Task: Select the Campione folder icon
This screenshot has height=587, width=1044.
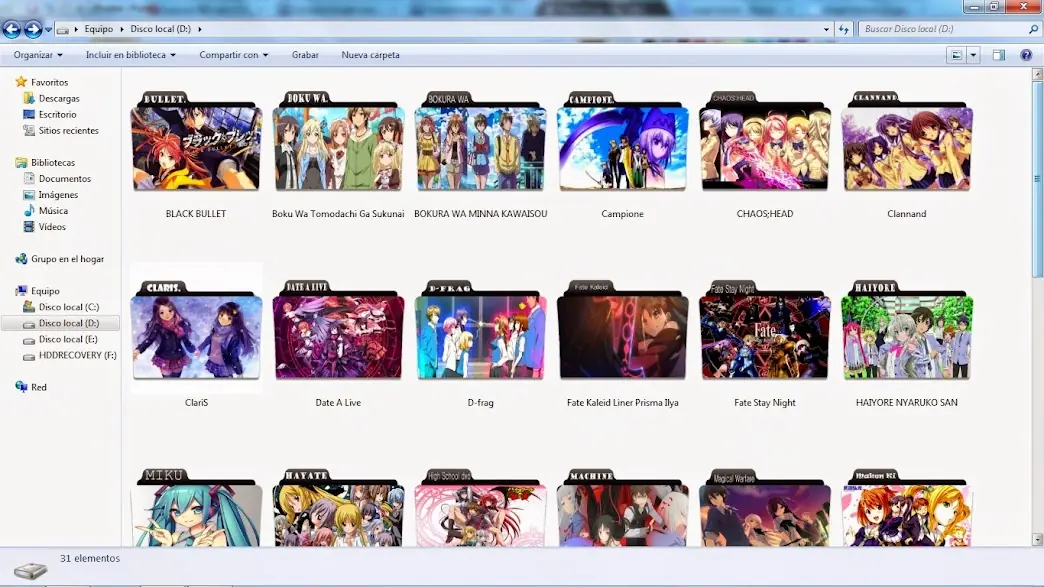Action: (623, 141)
